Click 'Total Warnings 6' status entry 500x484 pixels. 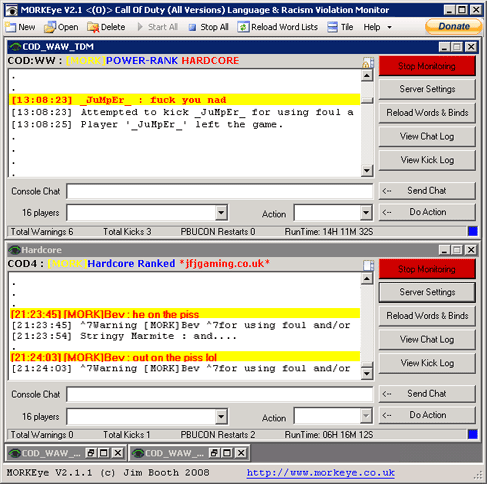point(42,232)
